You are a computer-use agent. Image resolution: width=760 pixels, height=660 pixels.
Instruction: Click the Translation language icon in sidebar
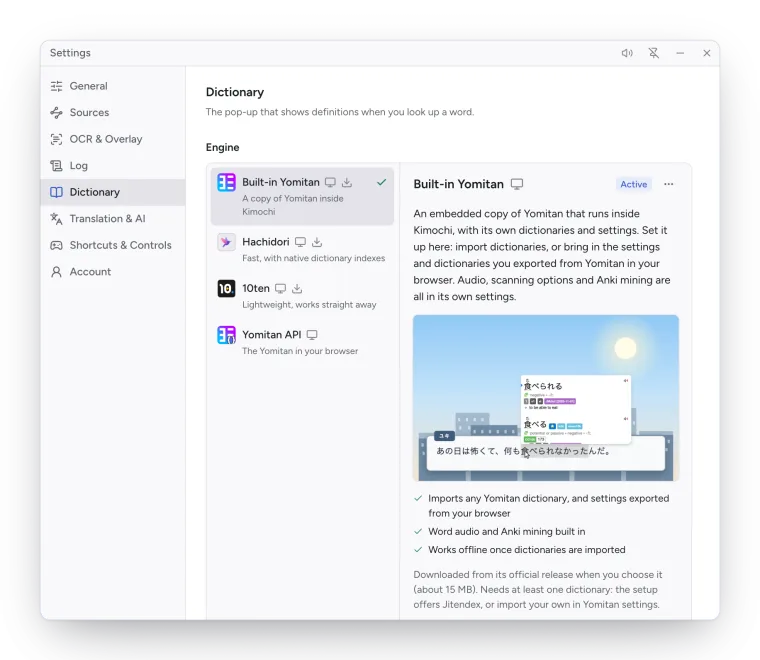pyautogui.click(x=56, y=219)
